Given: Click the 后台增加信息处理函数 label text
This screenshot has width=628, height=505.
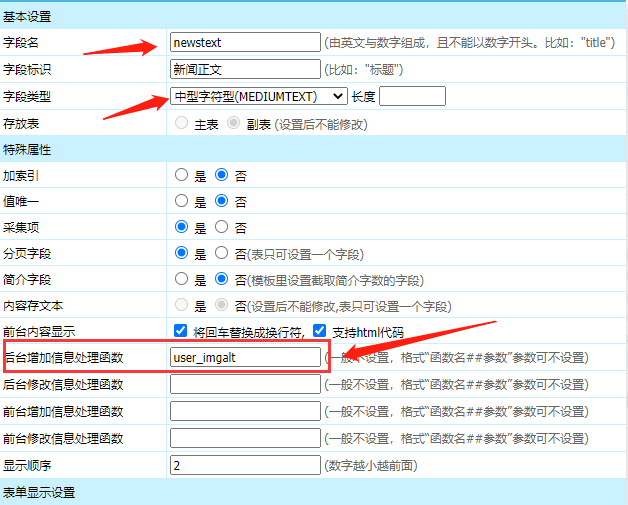Looking at the screenshot, I should [64, 358].
